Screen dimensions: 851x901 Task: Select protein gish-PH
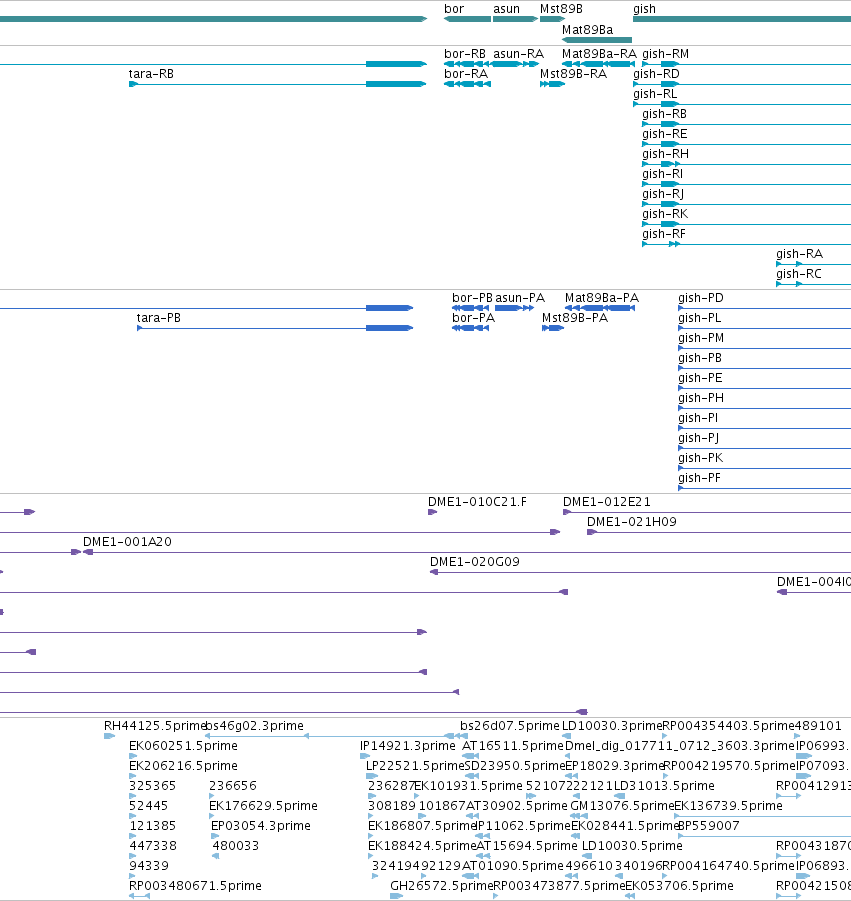coord(701,398)
